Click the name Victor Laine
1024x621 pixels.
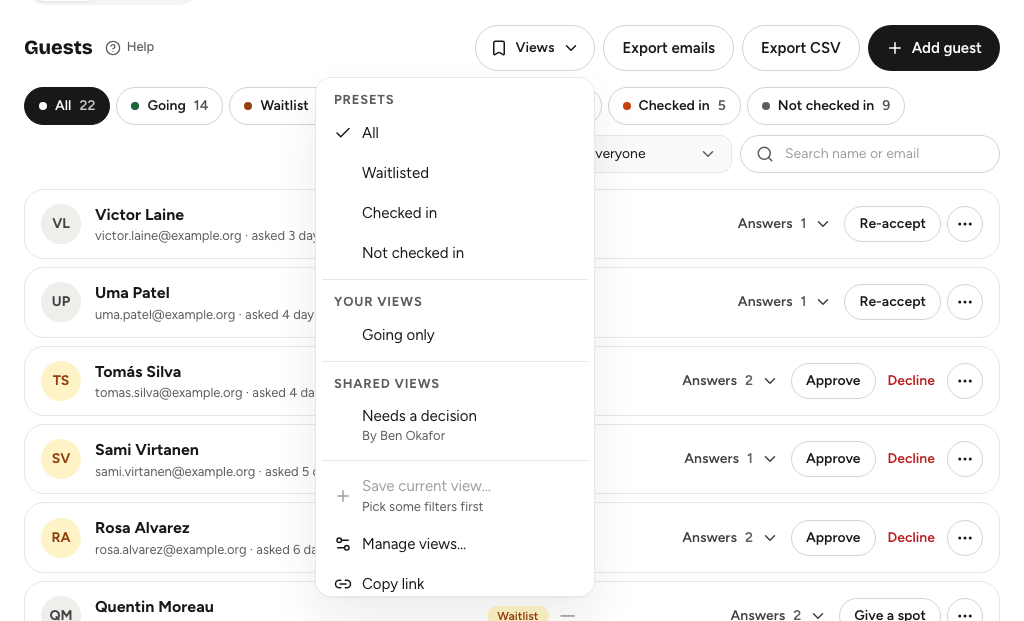[139, 215]
